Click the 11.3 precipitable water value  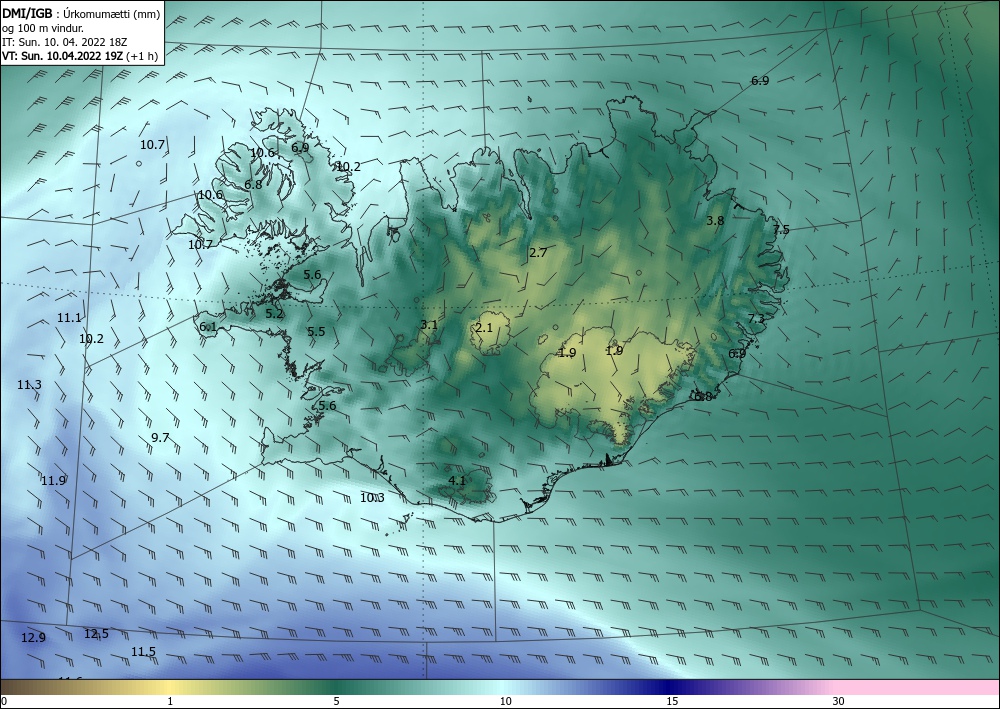[29, 384]
